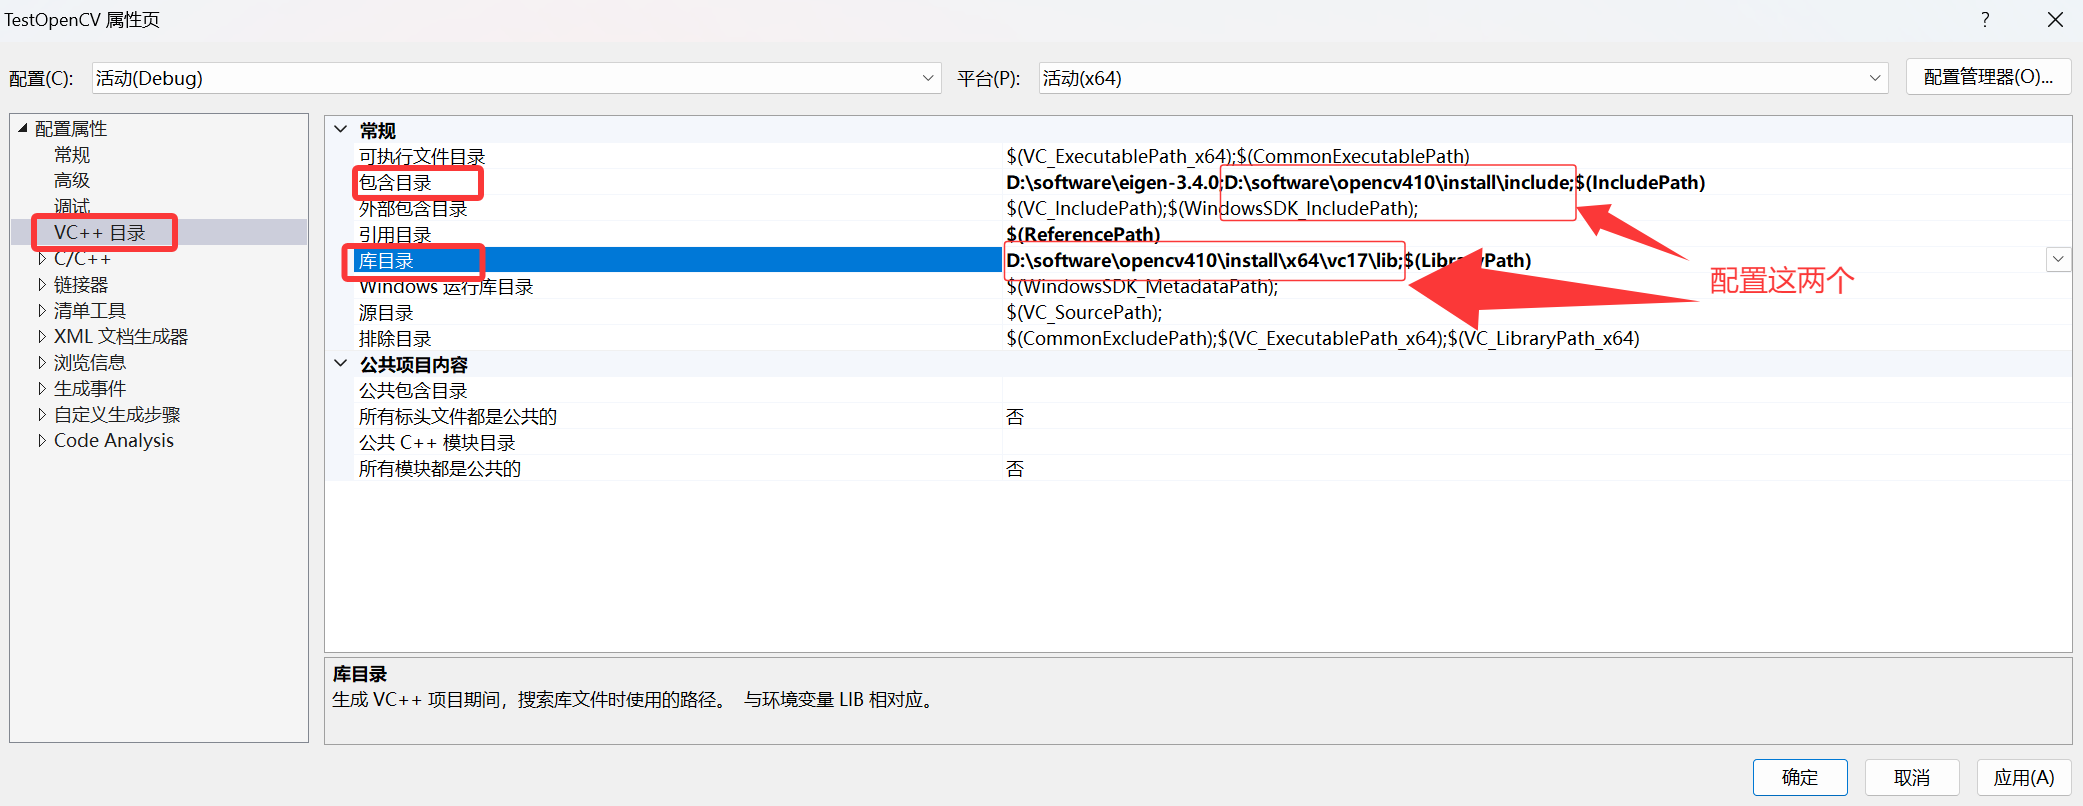2083x806 pixels.
Task: Select 常规 in the left tree
Action: pos(72,155)
